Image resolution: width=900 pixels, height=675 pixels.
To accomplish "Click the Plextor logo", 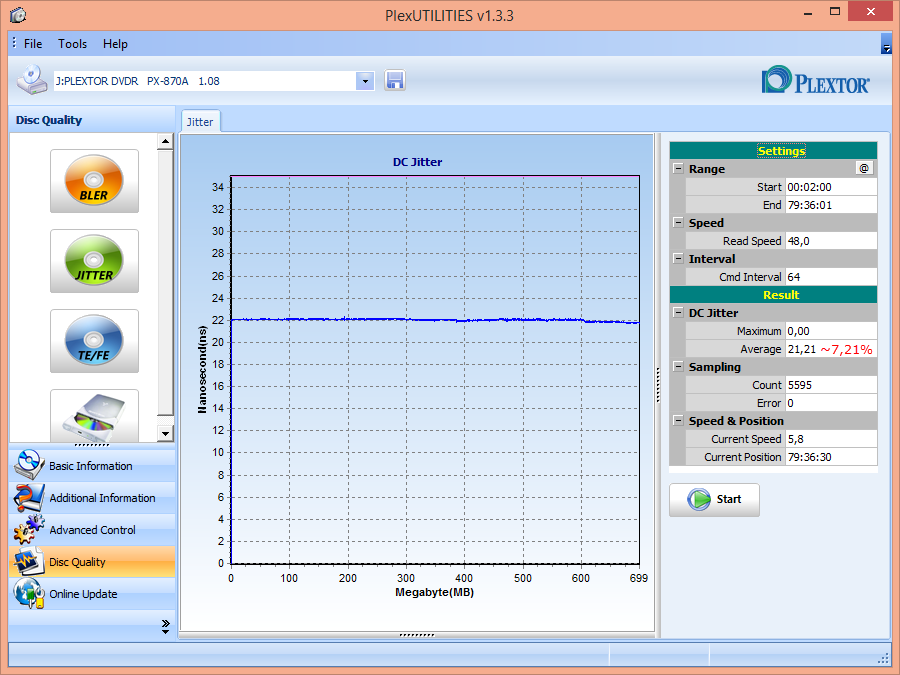I will (816, 80).
